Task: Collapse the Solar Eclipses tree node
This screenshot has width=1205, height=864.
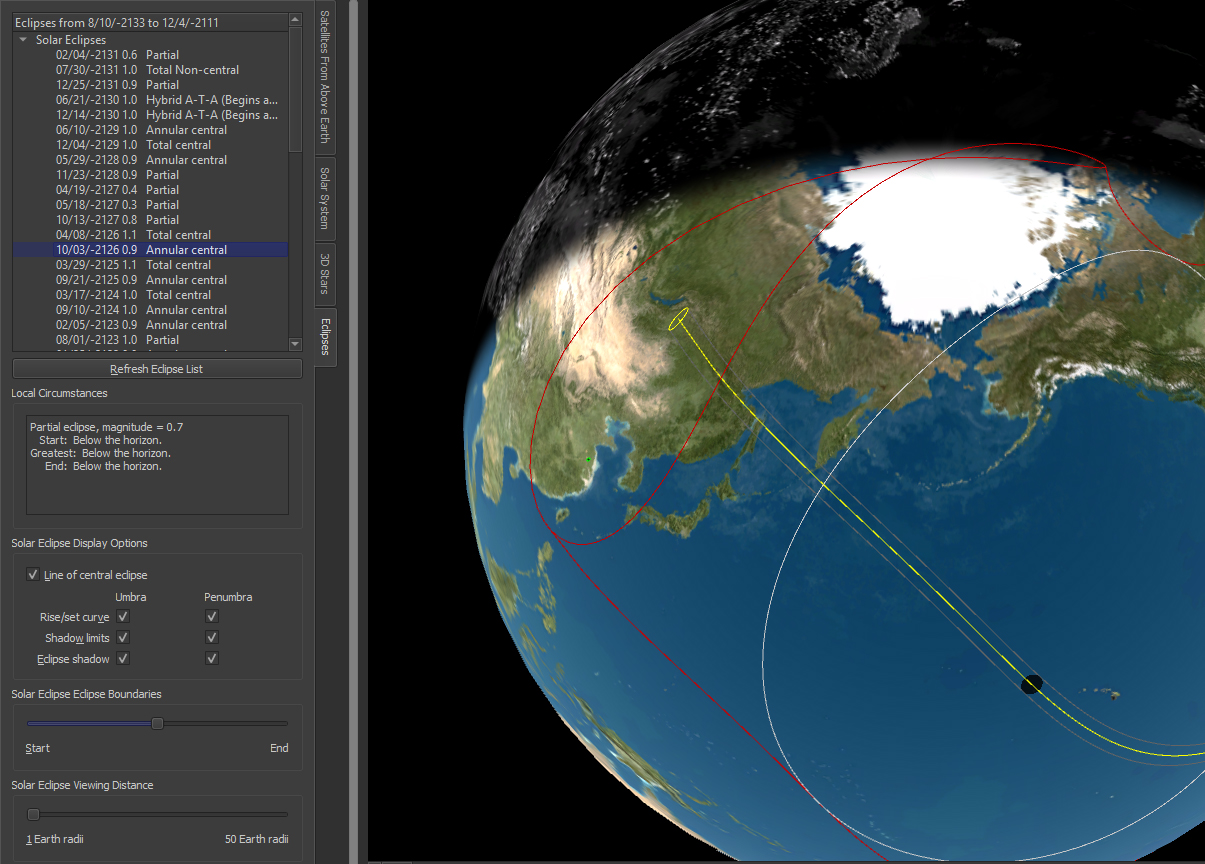Action: 23,40
